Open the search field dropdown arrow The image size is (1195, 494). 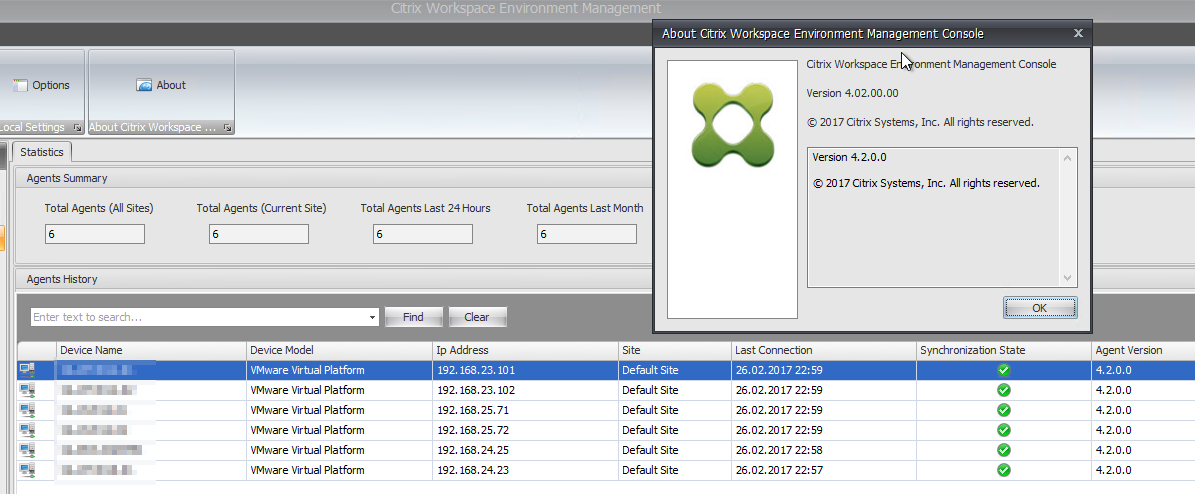tap(372, 317)
